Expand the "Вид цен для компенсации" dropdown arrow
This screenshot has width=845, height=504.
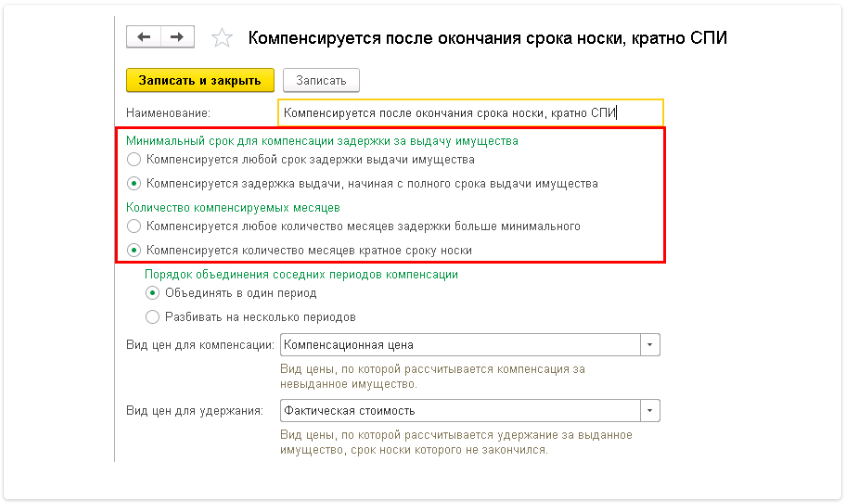click(651, 345)
